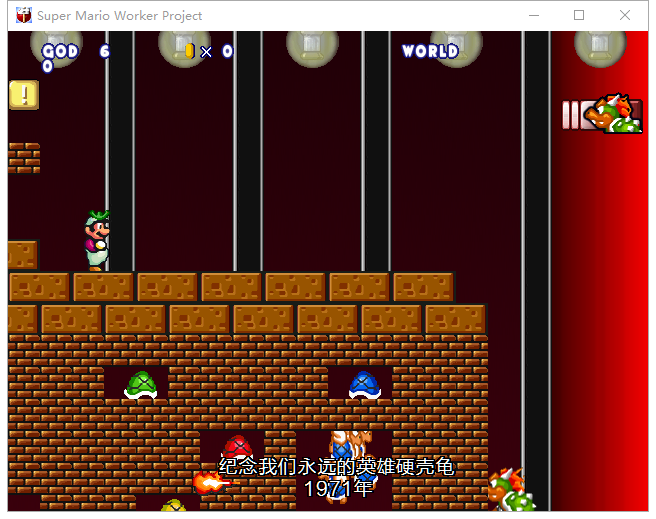Image resolution: width=656 pixels, height=519 pixels.
Task: Click the 1971年 subtitle text
Action: tap(338, 488)
